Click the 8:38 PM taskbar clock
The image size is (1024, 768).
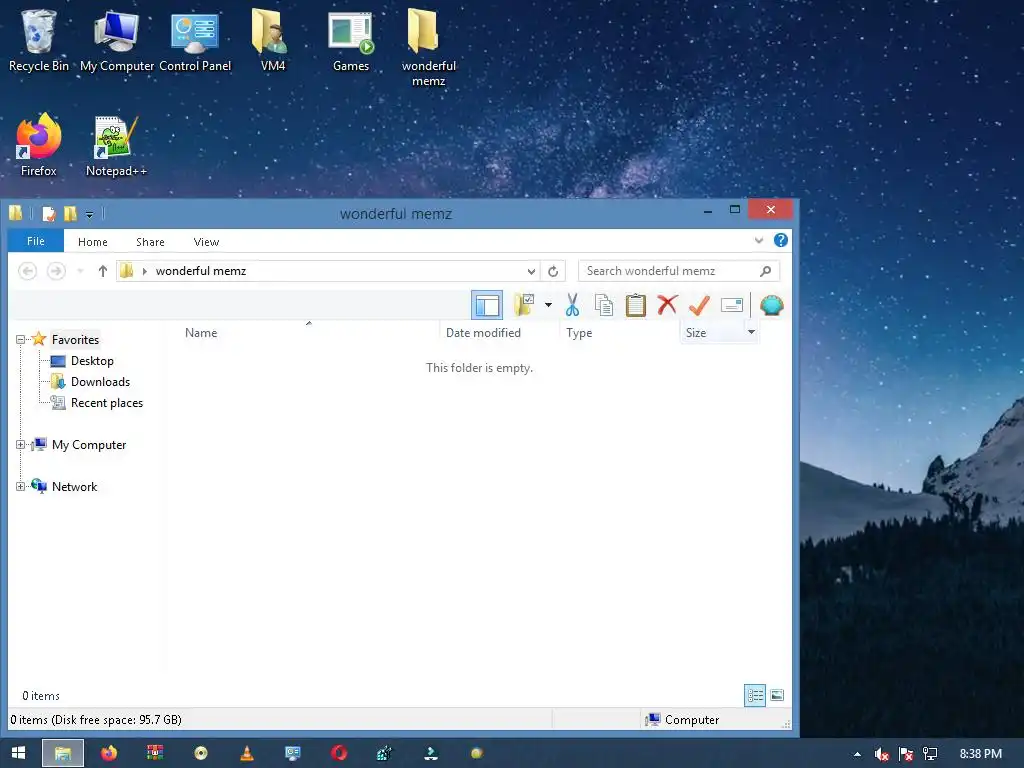pos(980,754)
